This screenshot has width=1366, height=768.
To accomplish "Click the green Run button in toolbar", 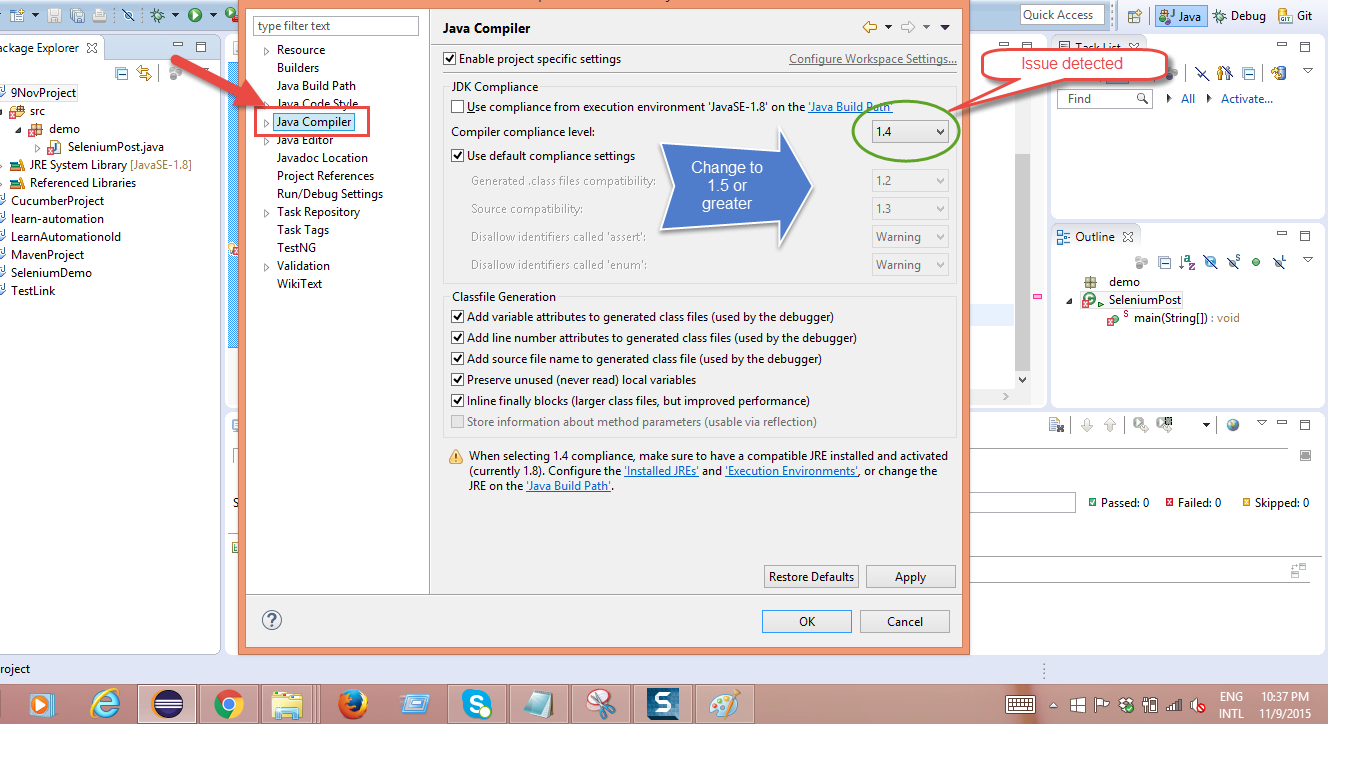I will tap(195, 15).
